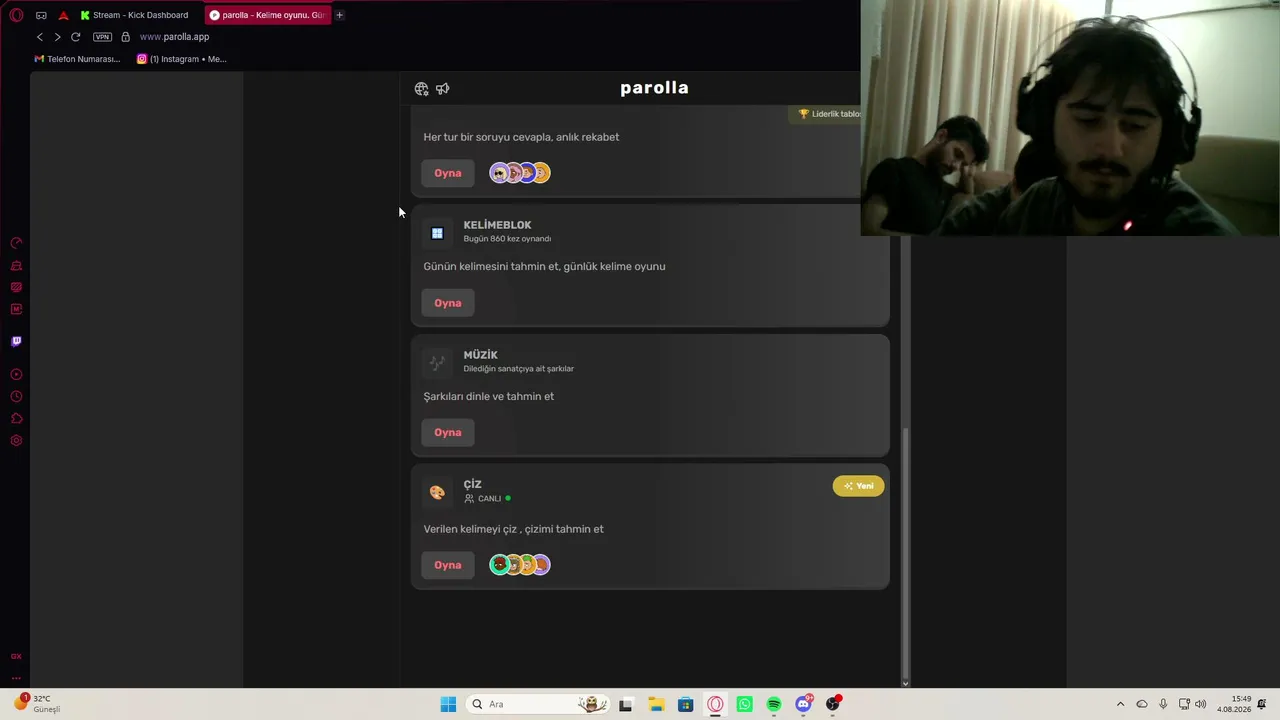
Task: Open the OneDrive cloud tray icon
Action: (1142, 704)
